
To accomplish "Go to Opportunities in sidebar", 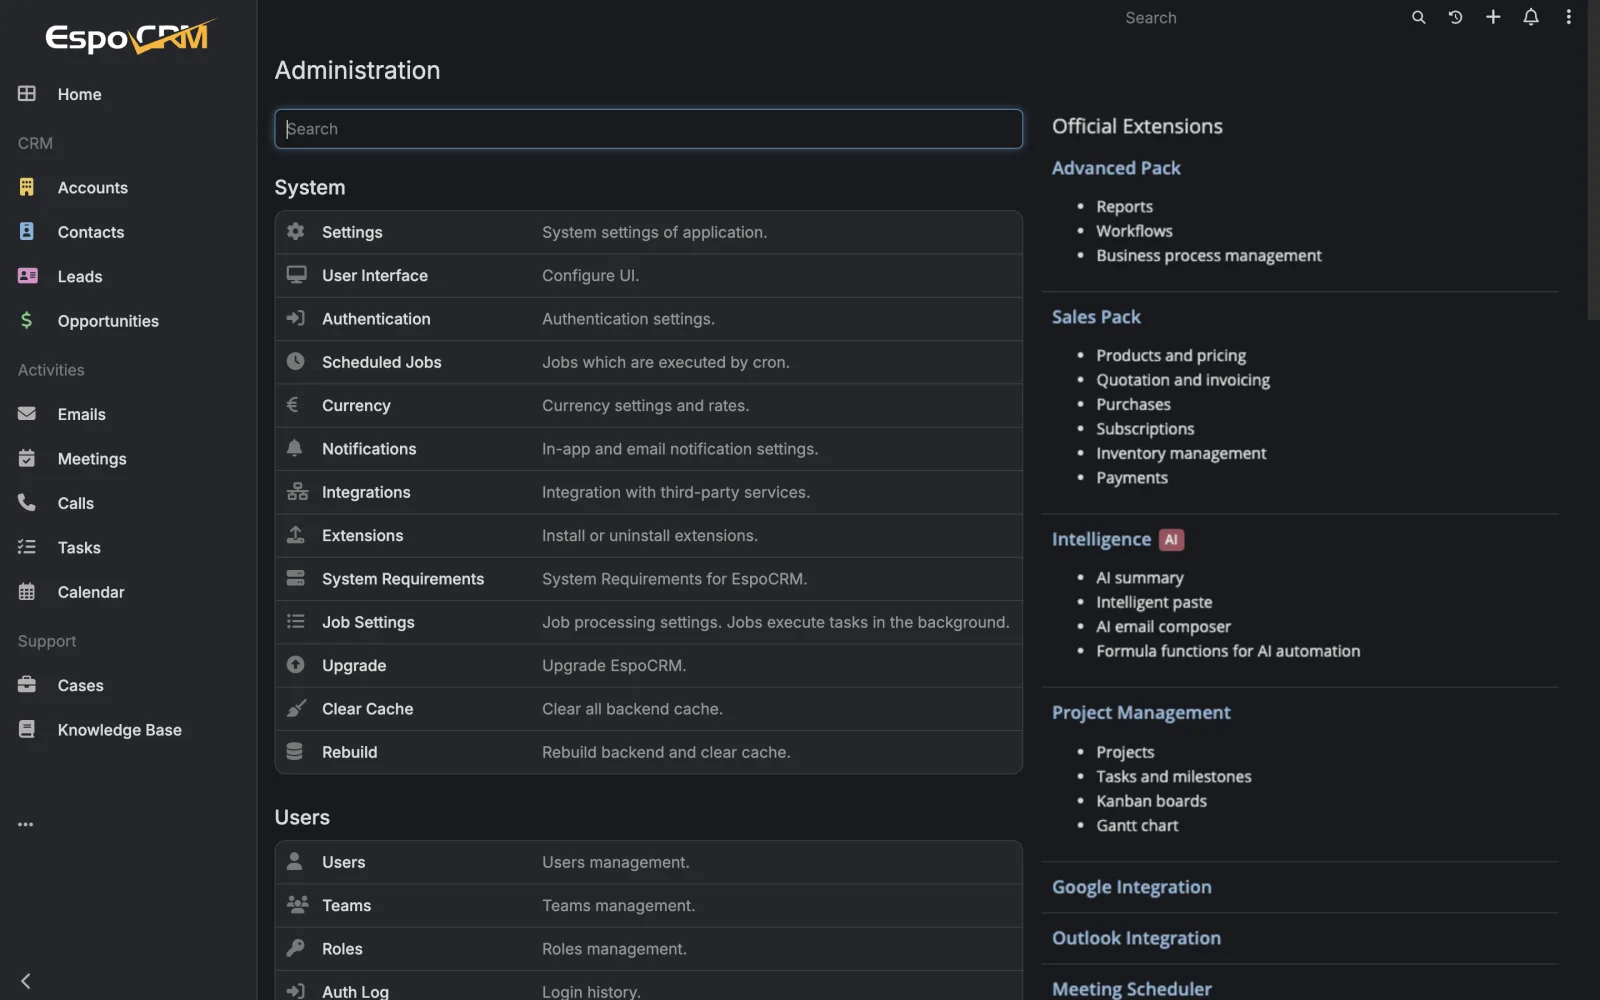I will pos(108,321).
